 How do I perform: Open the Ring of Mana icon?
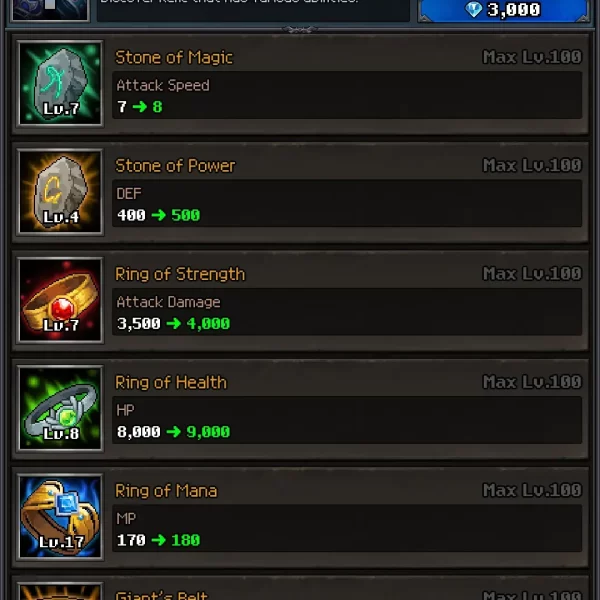click(x=60, y=517)
